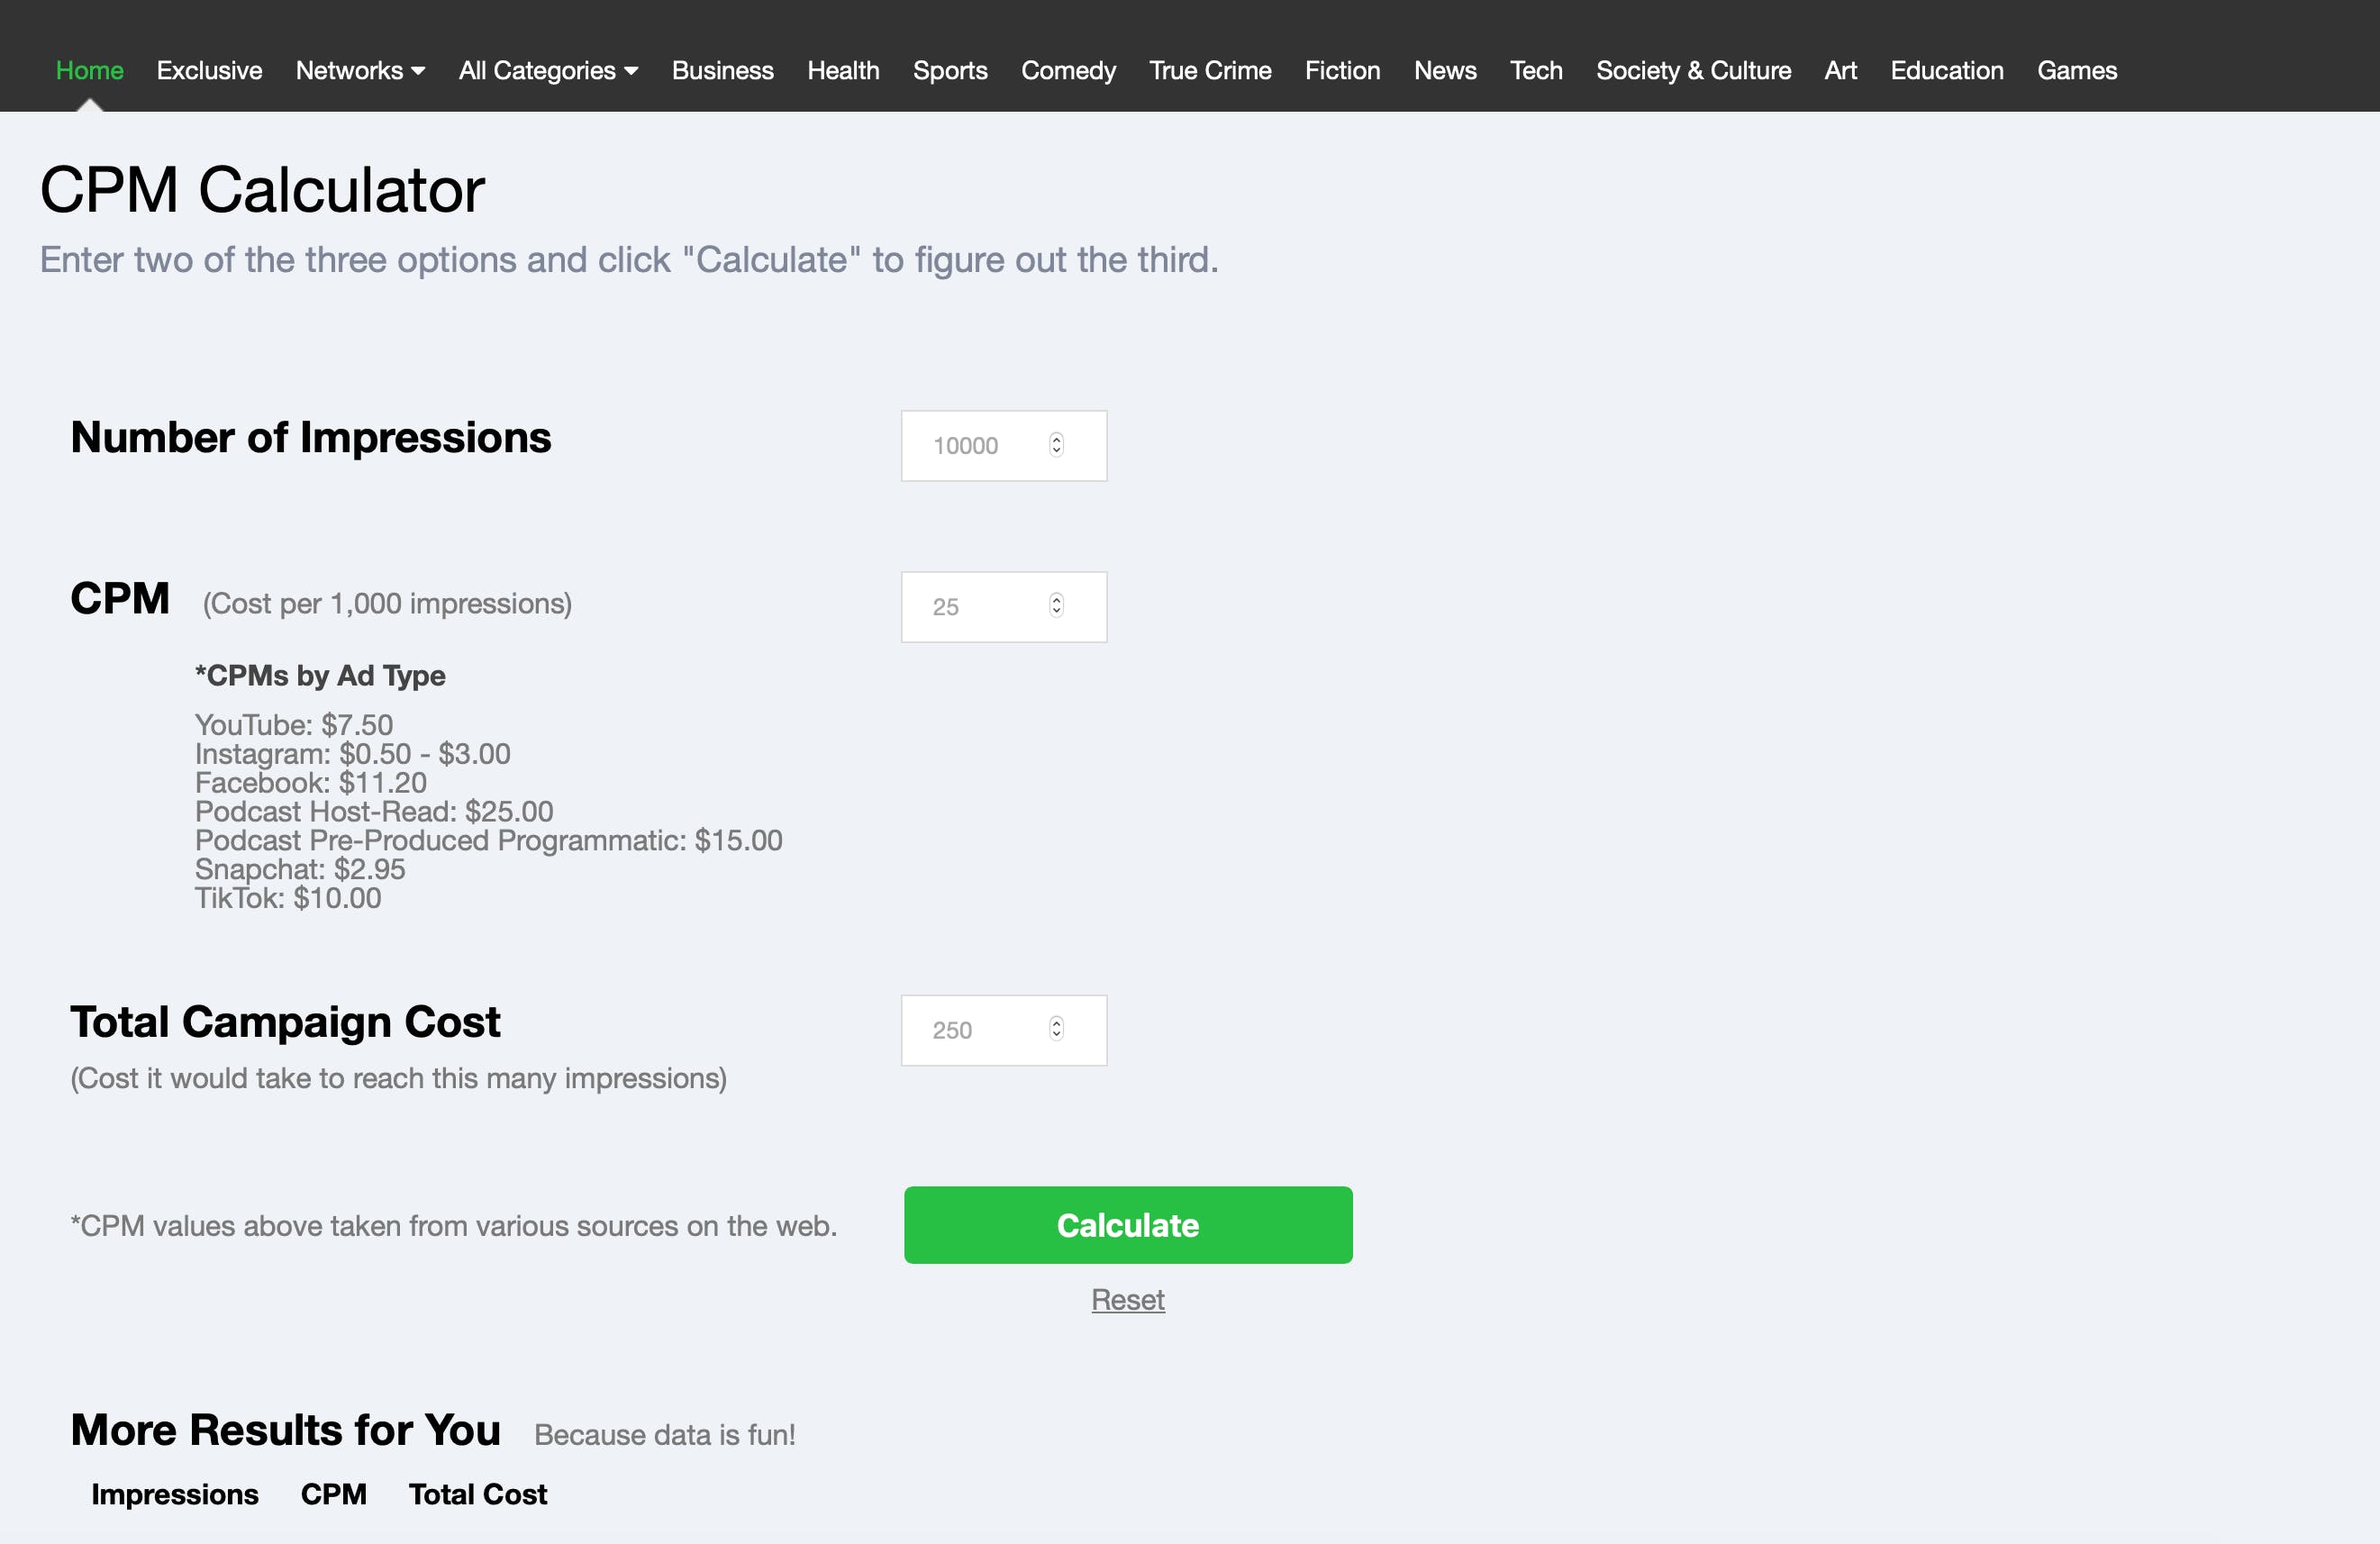This screenshot has width=2380, height=1544.
Task: Click the up stepper on Total Campaign Cost
Action: click(x=1058, y=1022)
